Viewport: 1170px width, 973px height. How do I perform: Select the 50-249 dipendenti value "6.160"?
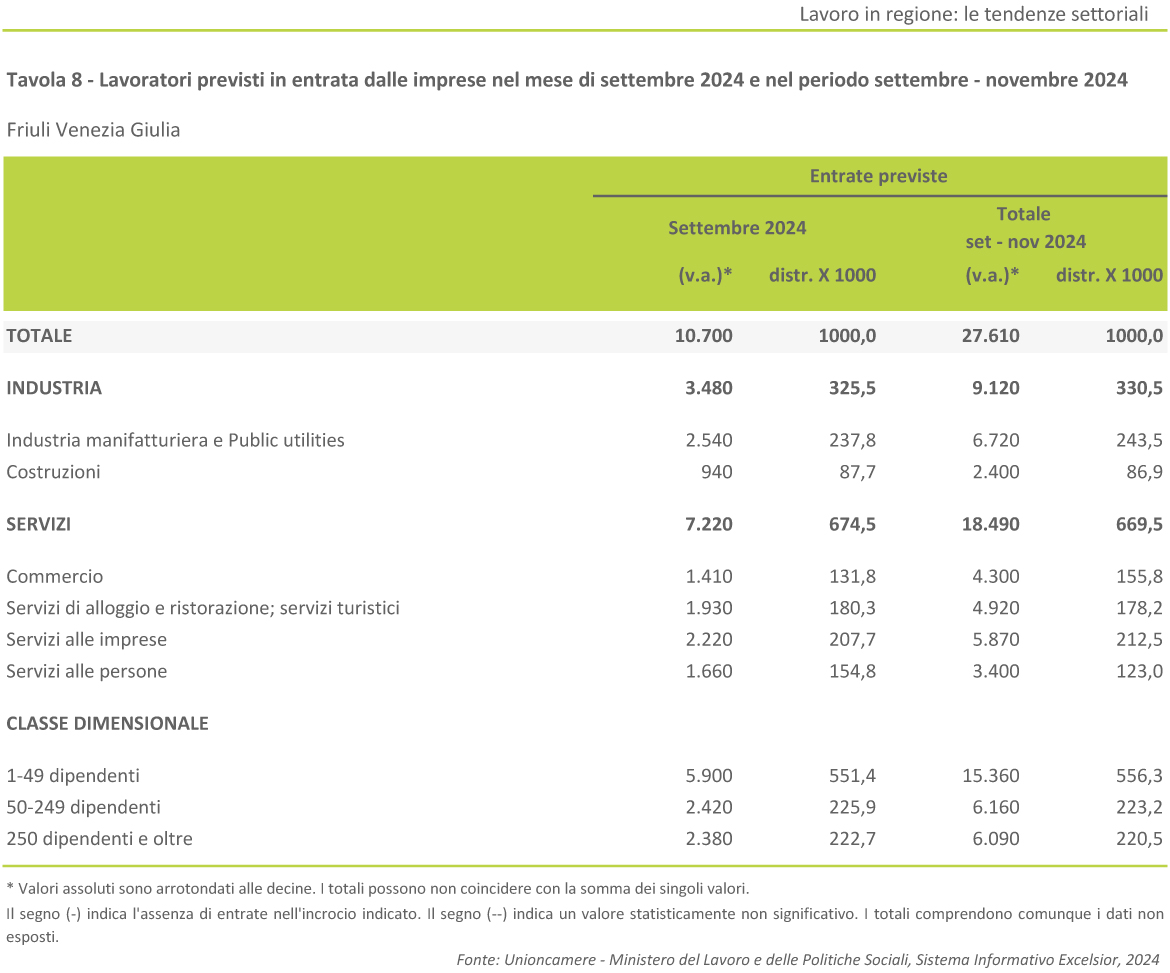(x=995, y=807)
